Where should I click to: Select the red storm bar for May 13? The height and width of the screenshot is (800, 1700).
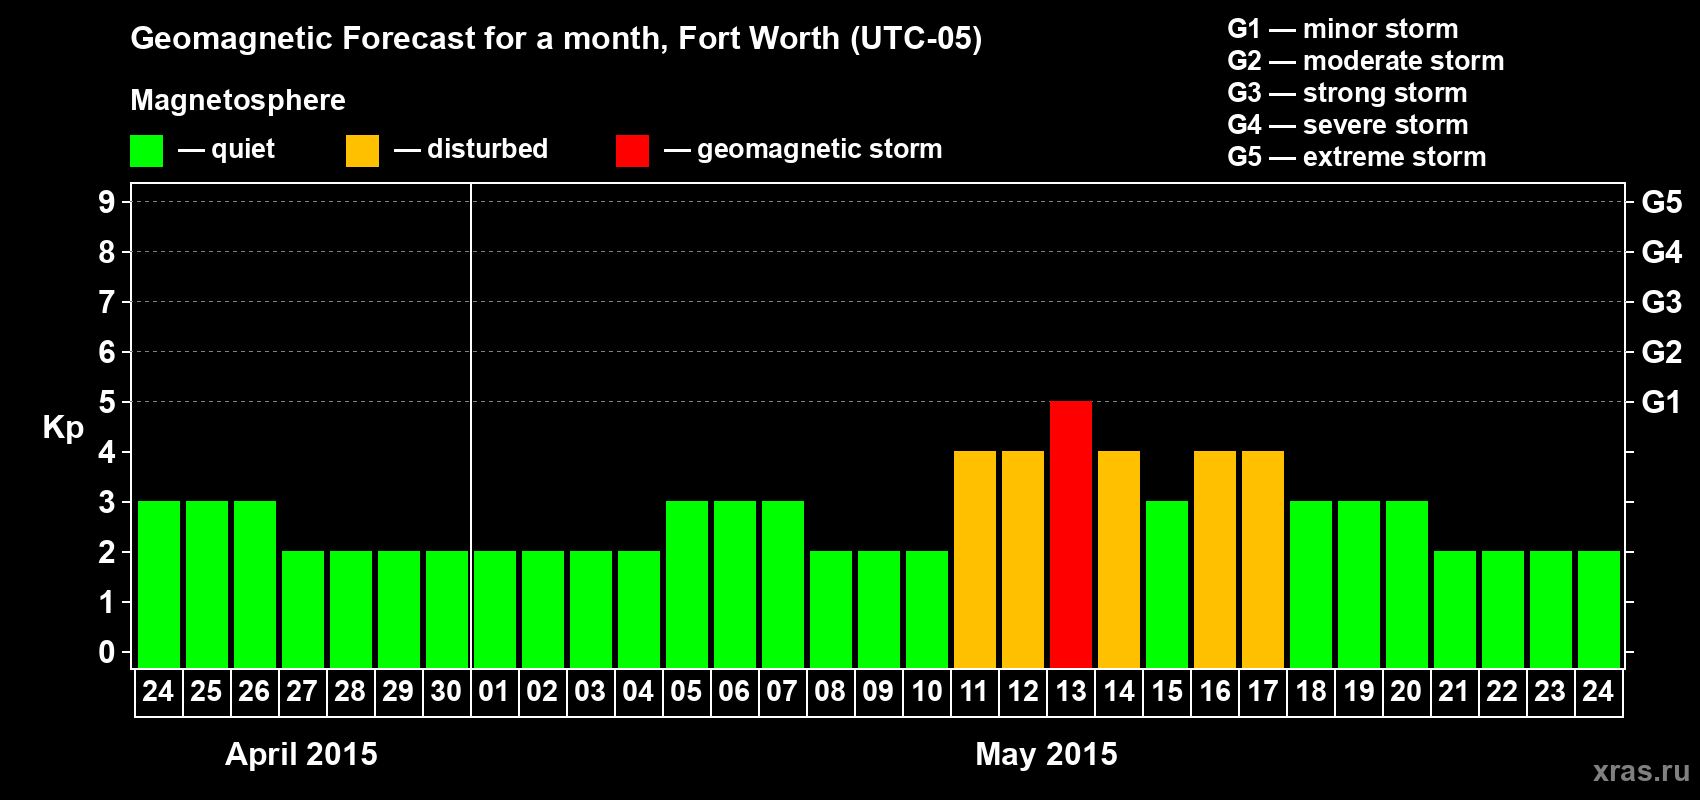click(x=1071, y=534)
